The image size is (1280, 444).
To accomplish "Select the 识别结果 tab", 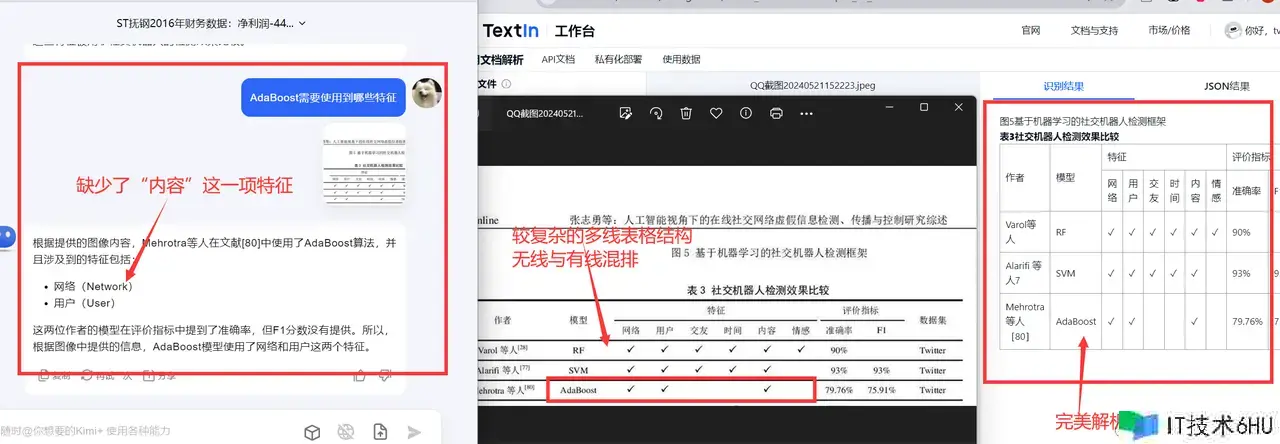I will pyautogui.click(x=1063, y=86).
